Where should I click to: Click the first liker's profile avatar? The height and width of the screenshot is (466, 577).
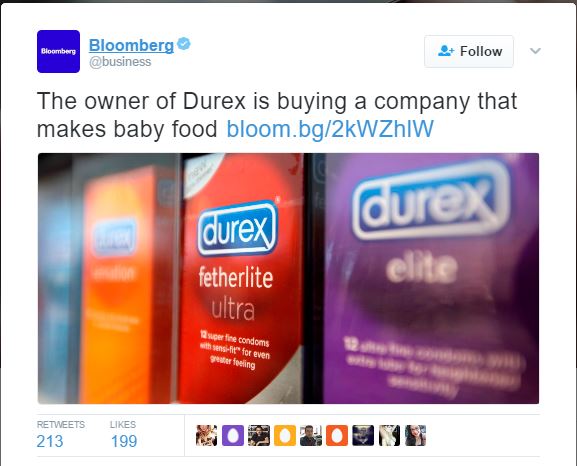(206, 435)
